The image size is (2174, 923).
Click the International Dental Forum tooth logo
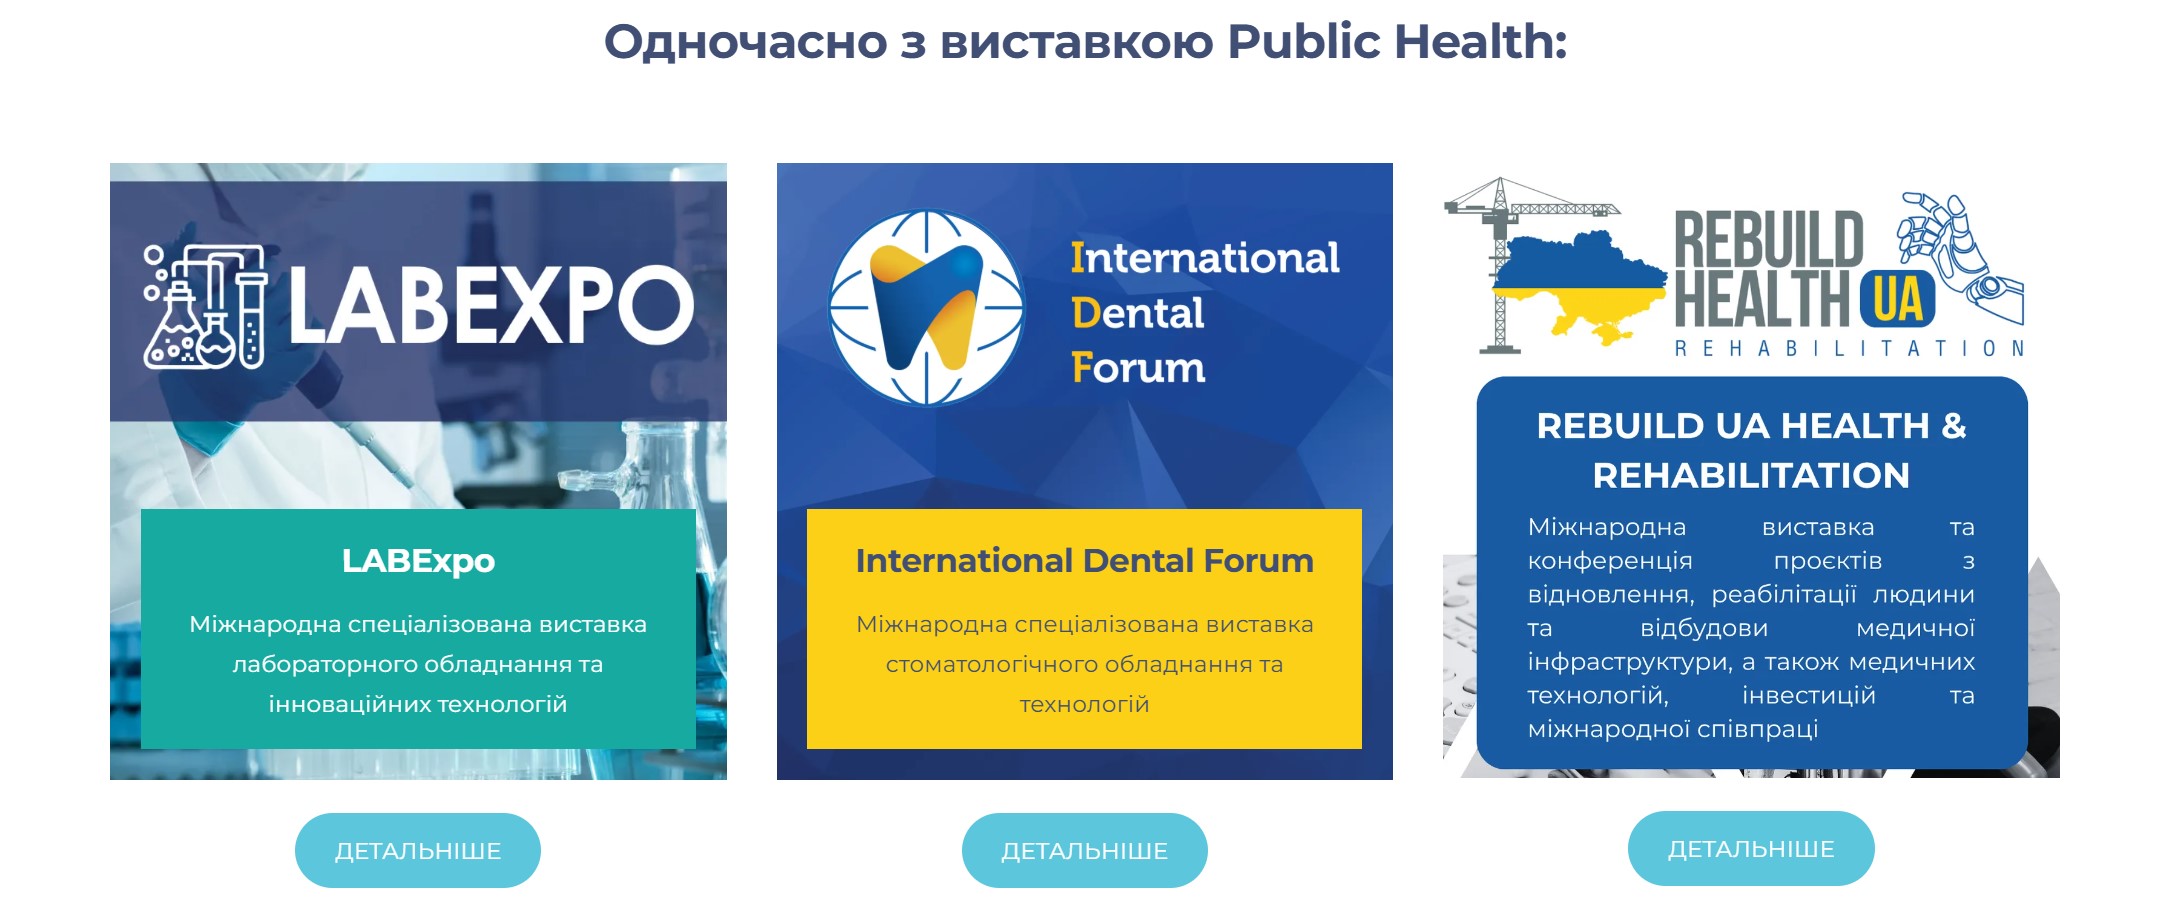pos(927,307)
